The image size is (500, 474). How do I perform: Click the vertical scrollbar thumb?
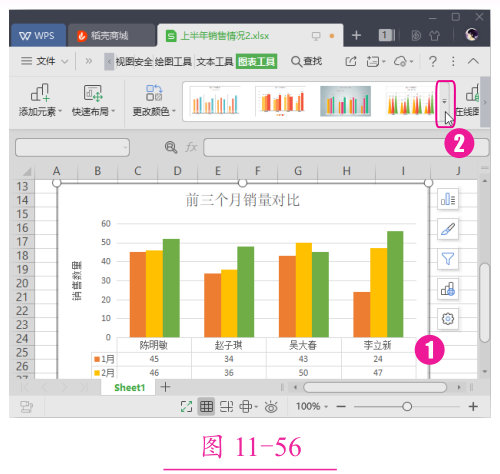pyautogui.click(x=485, y=303)
